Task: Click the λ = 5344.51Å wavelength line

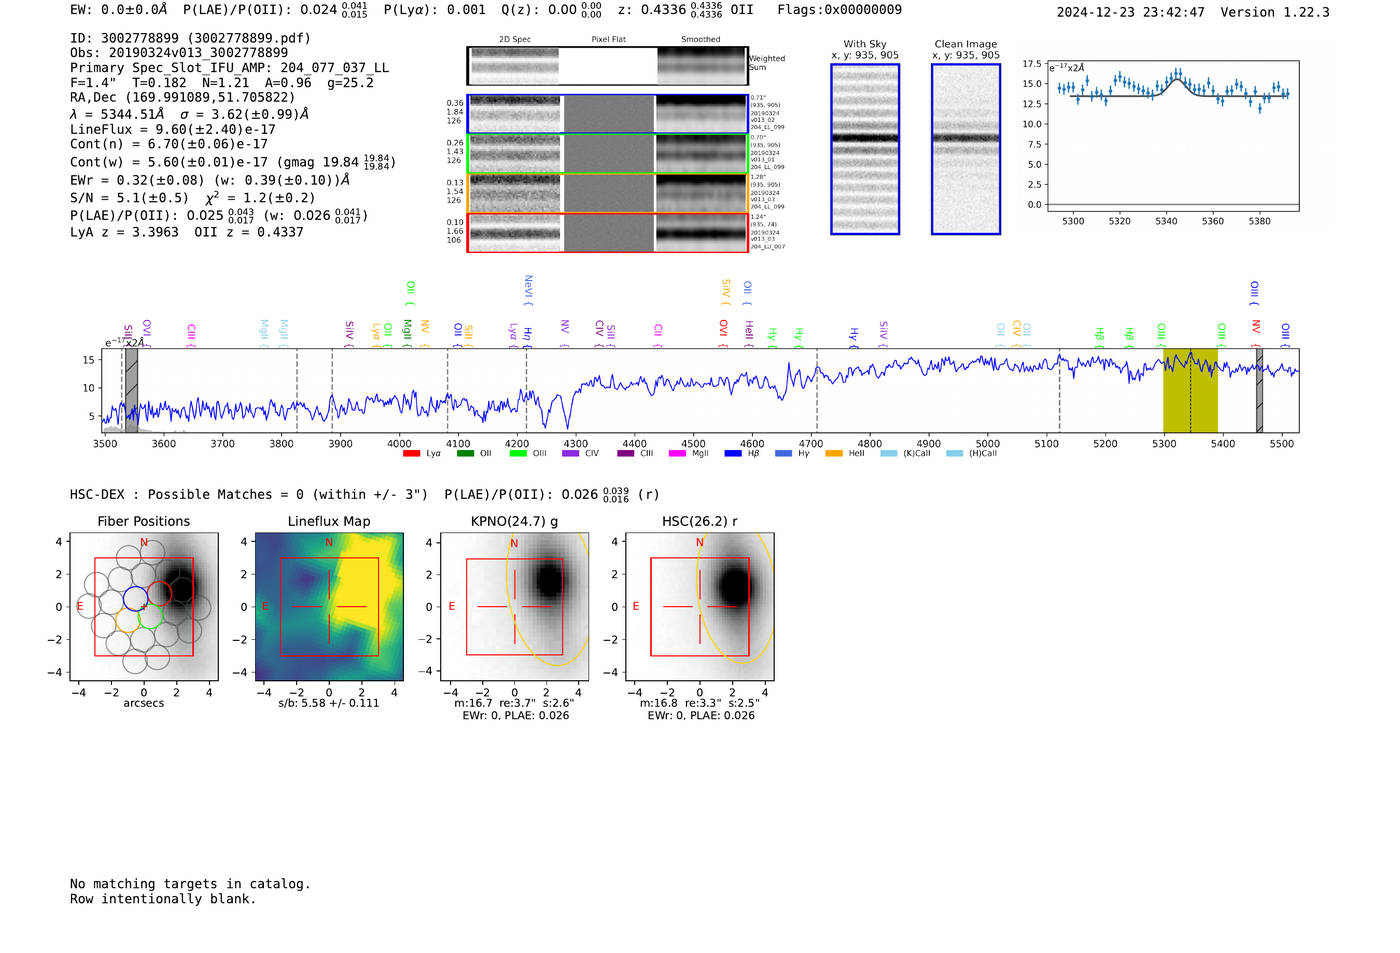Action: tap(190, 114)
